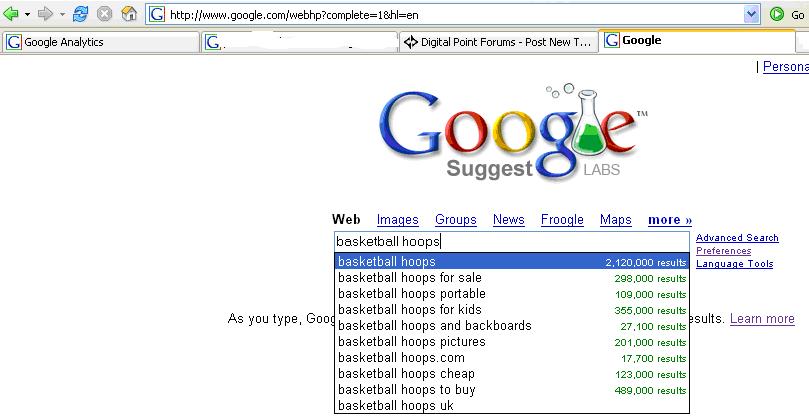Click the search box with 'basketball hoops'
809x420 pixels.
[x=512, y=241]
